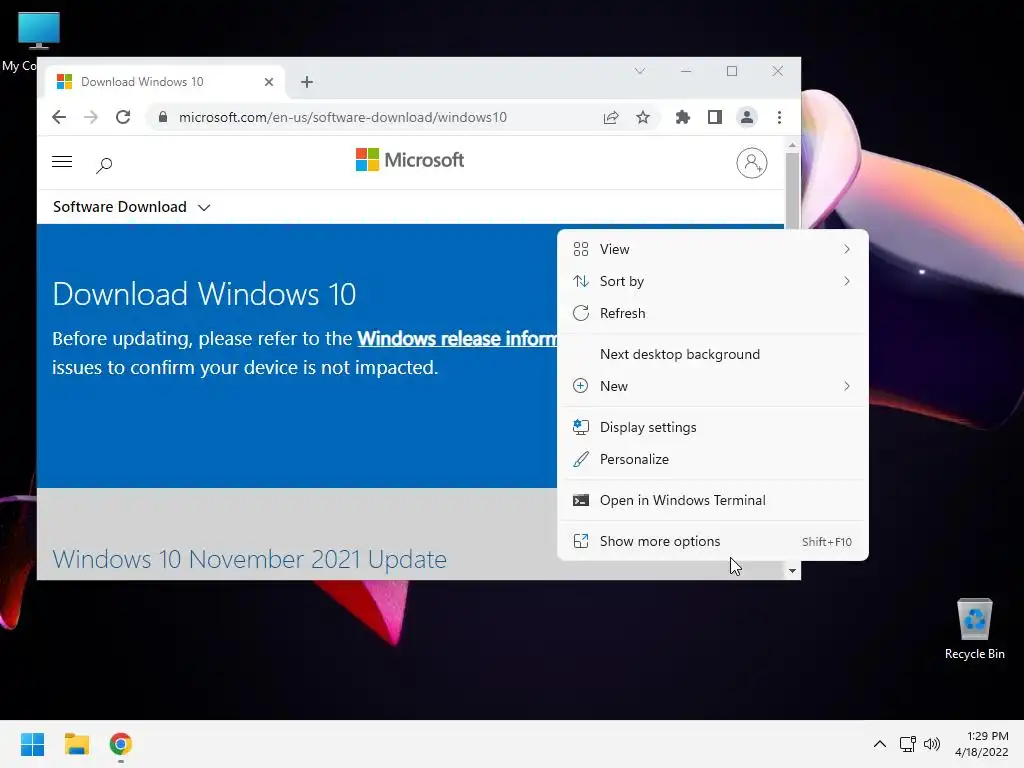Click the scrollbar up arrow in Chrome
1024x768 pixels.
(x=792, y=145)
